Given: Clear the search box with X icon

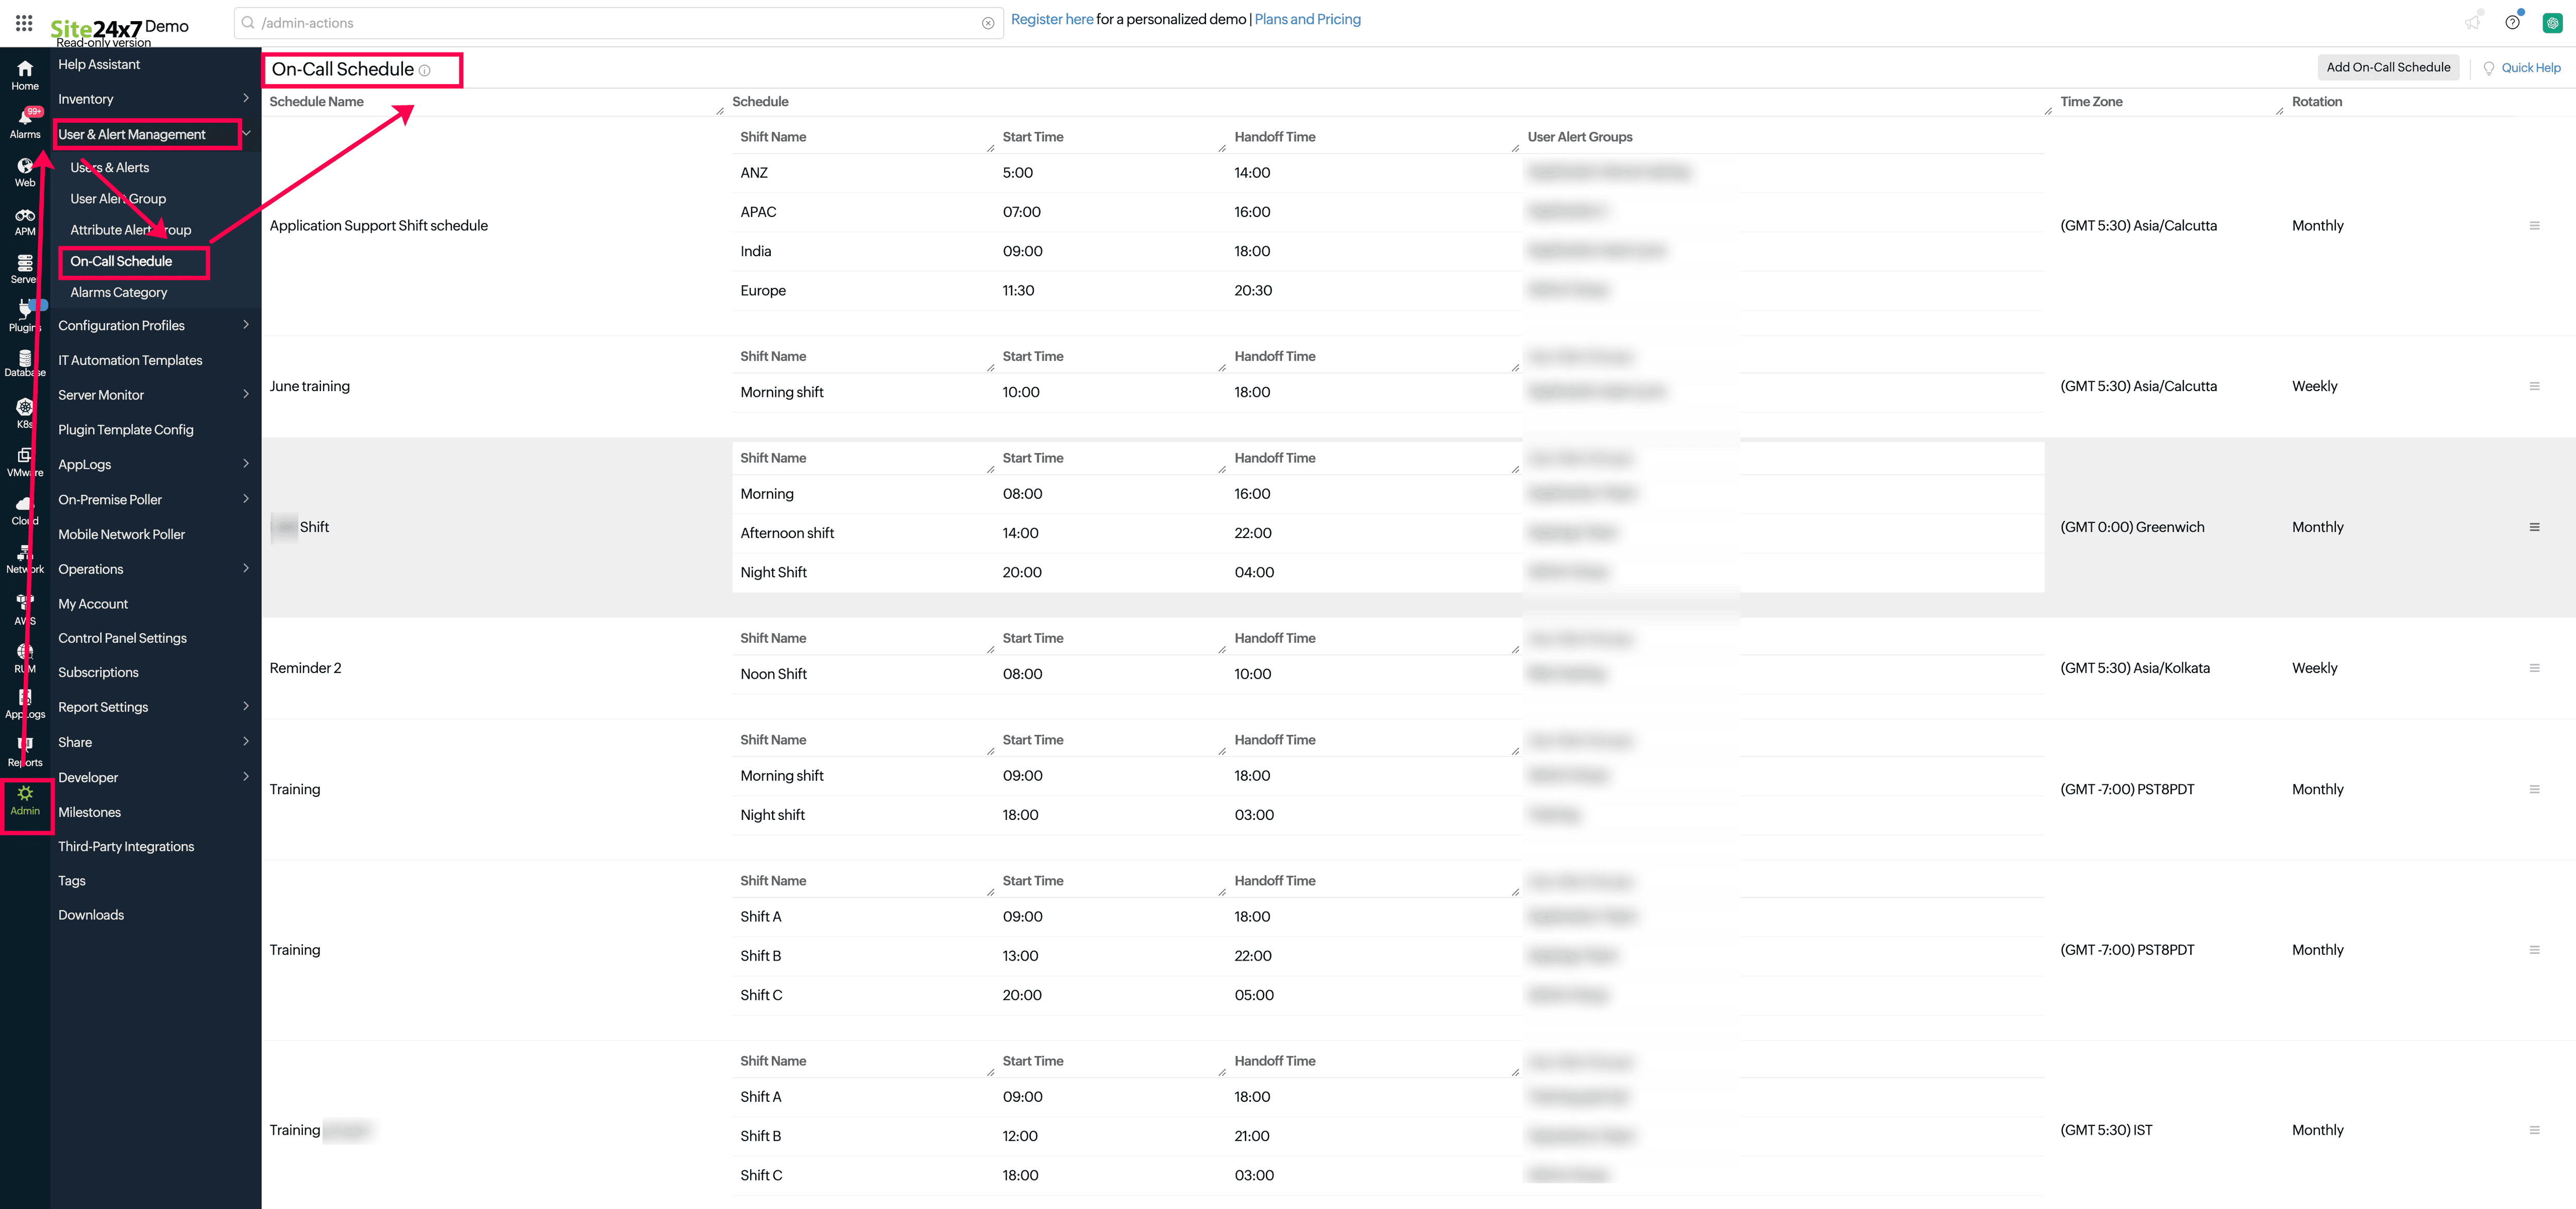Looking at the screenshot, I should point(988,23).
